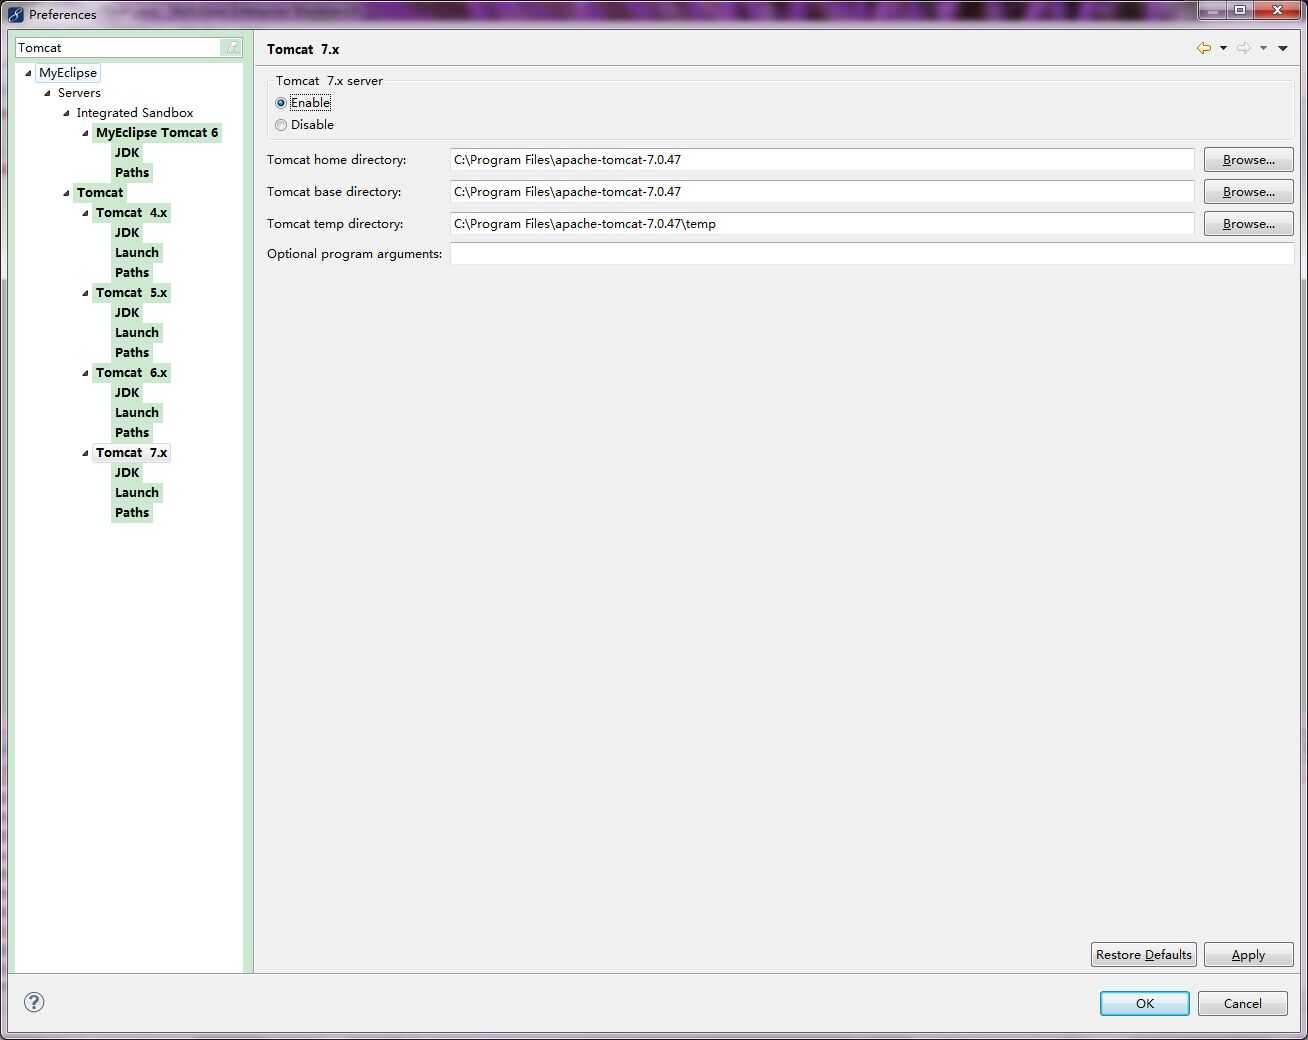Open Paths under MyEclipse Tomcat 6
1308x1040 pixels.
(132, 173)
